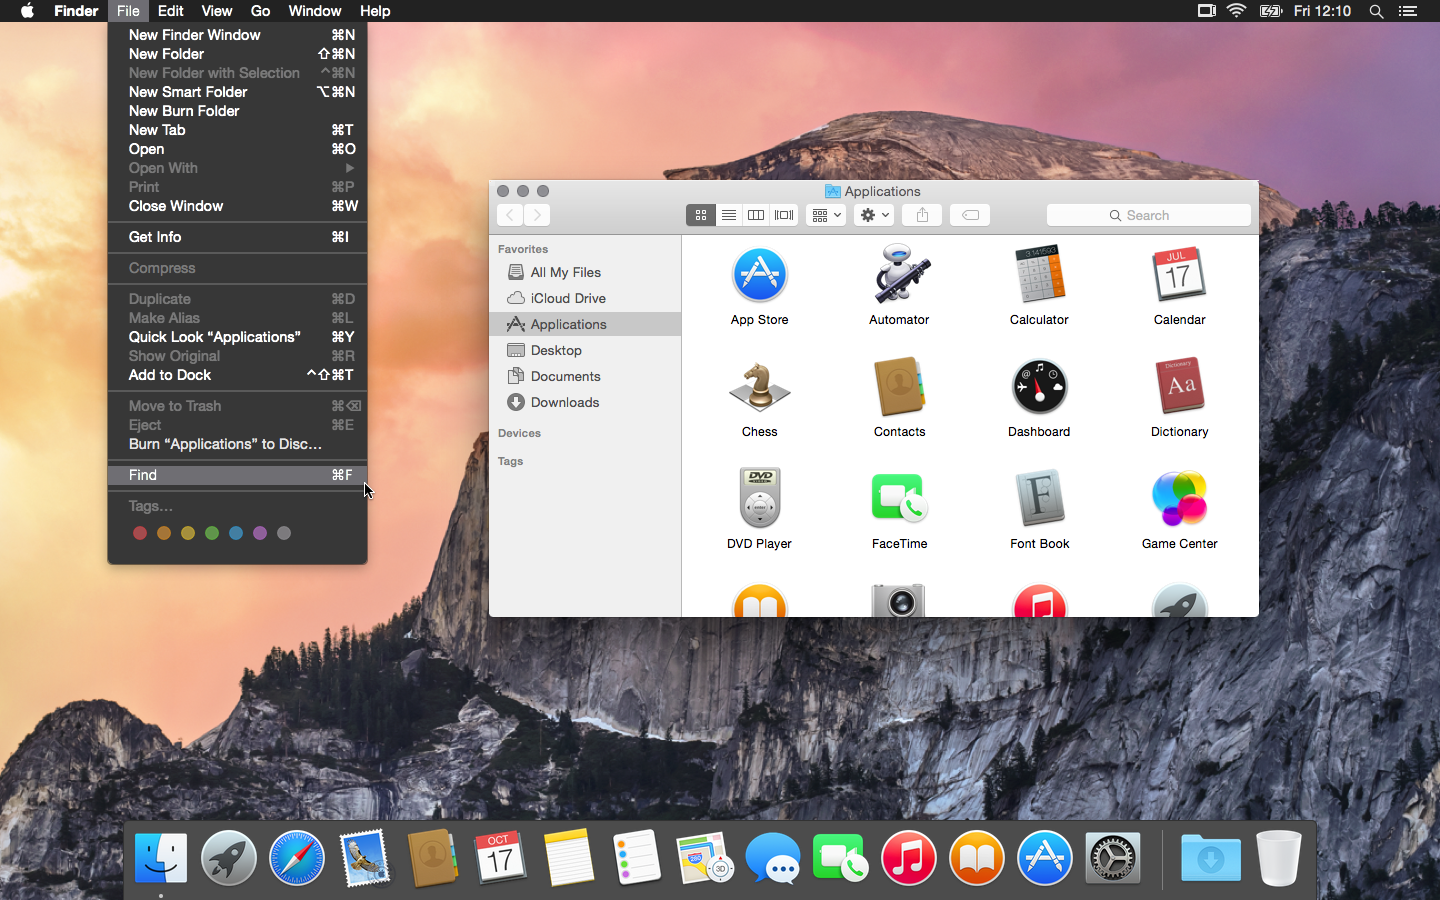Click the Edit Tags toolbar icon
The width and height of the screenshot is (1440, 900).
click(970, 215)
